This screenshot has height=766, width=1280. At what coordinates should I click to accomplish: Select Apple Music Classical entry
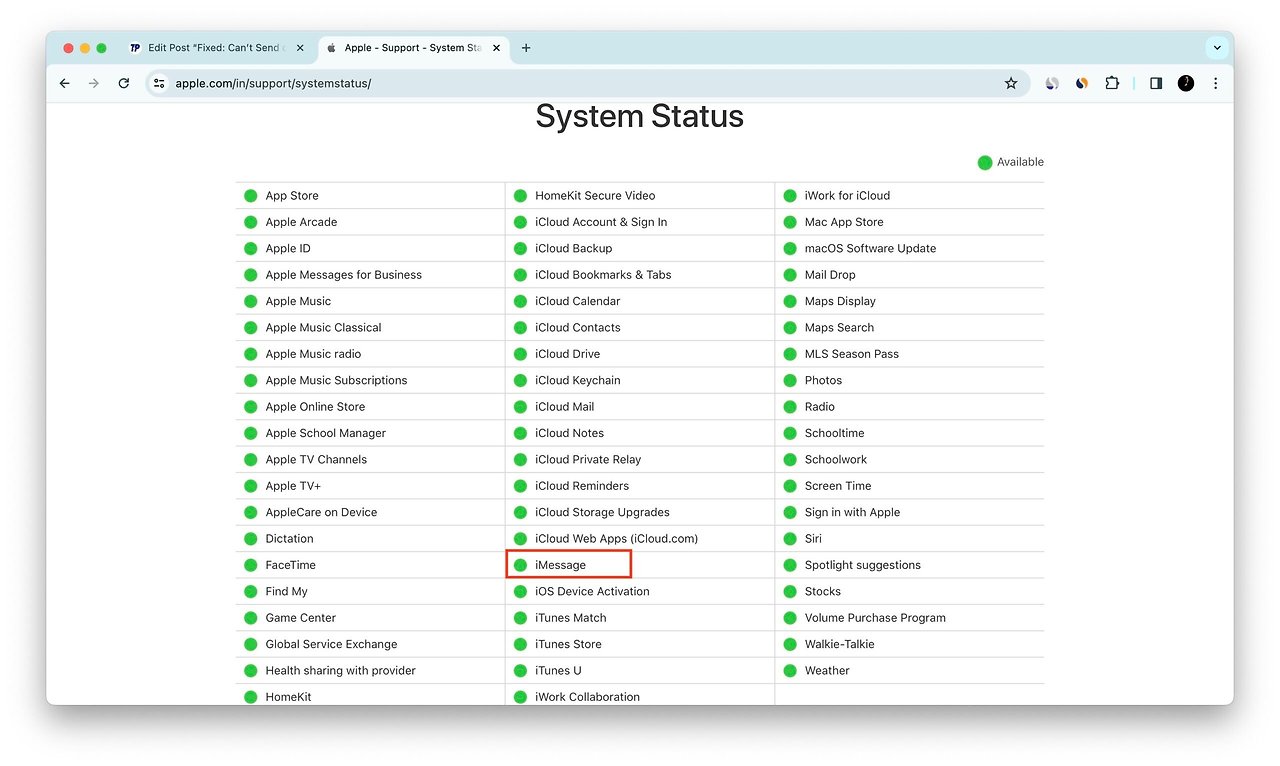pos(370,328)
